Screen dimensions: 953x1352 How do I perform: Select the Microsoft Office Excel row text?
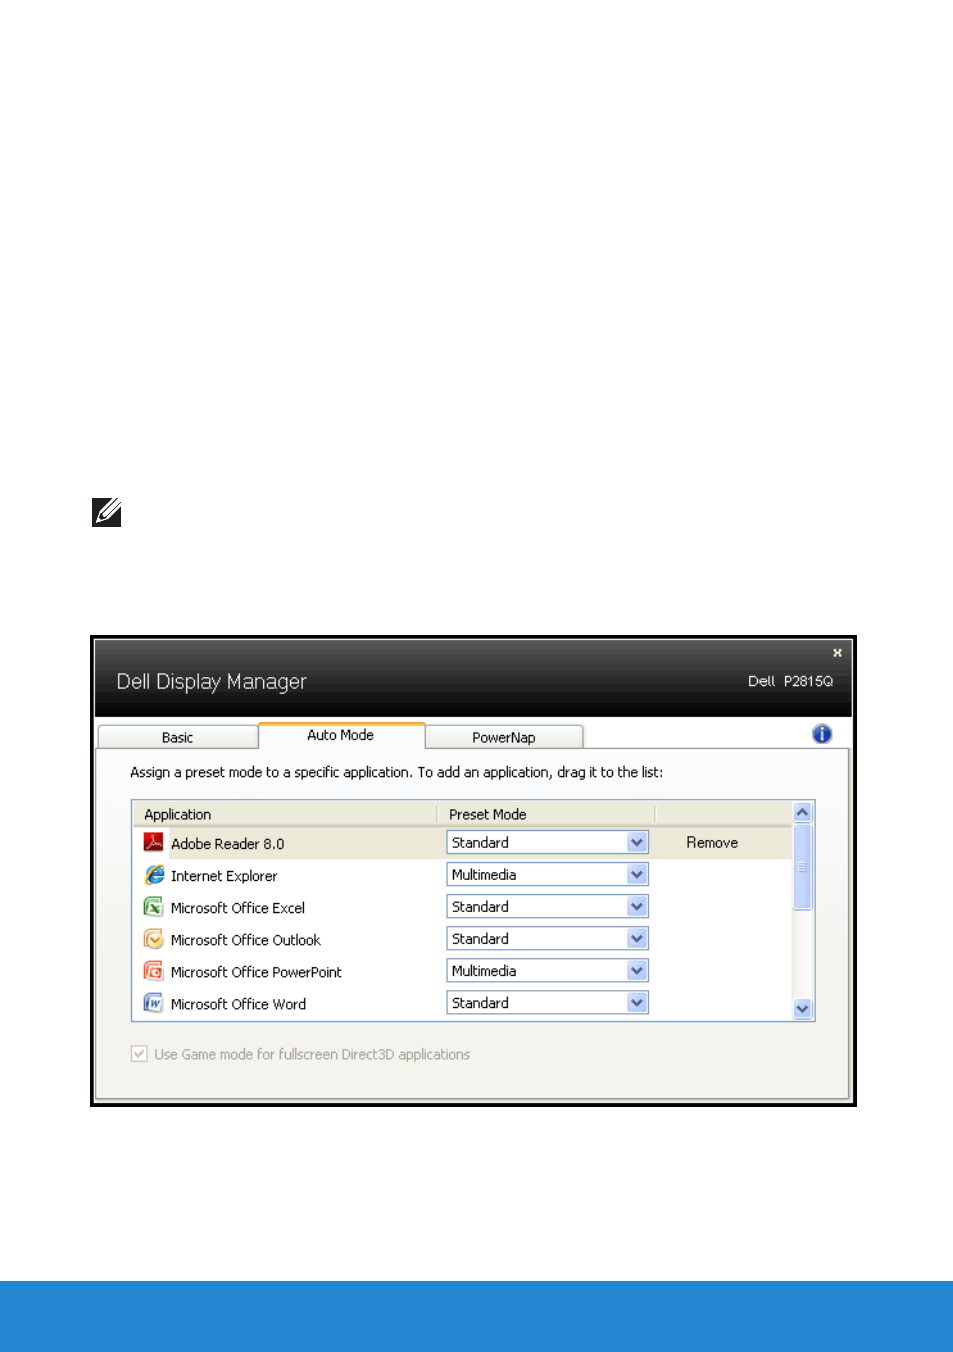click(238, 908)
